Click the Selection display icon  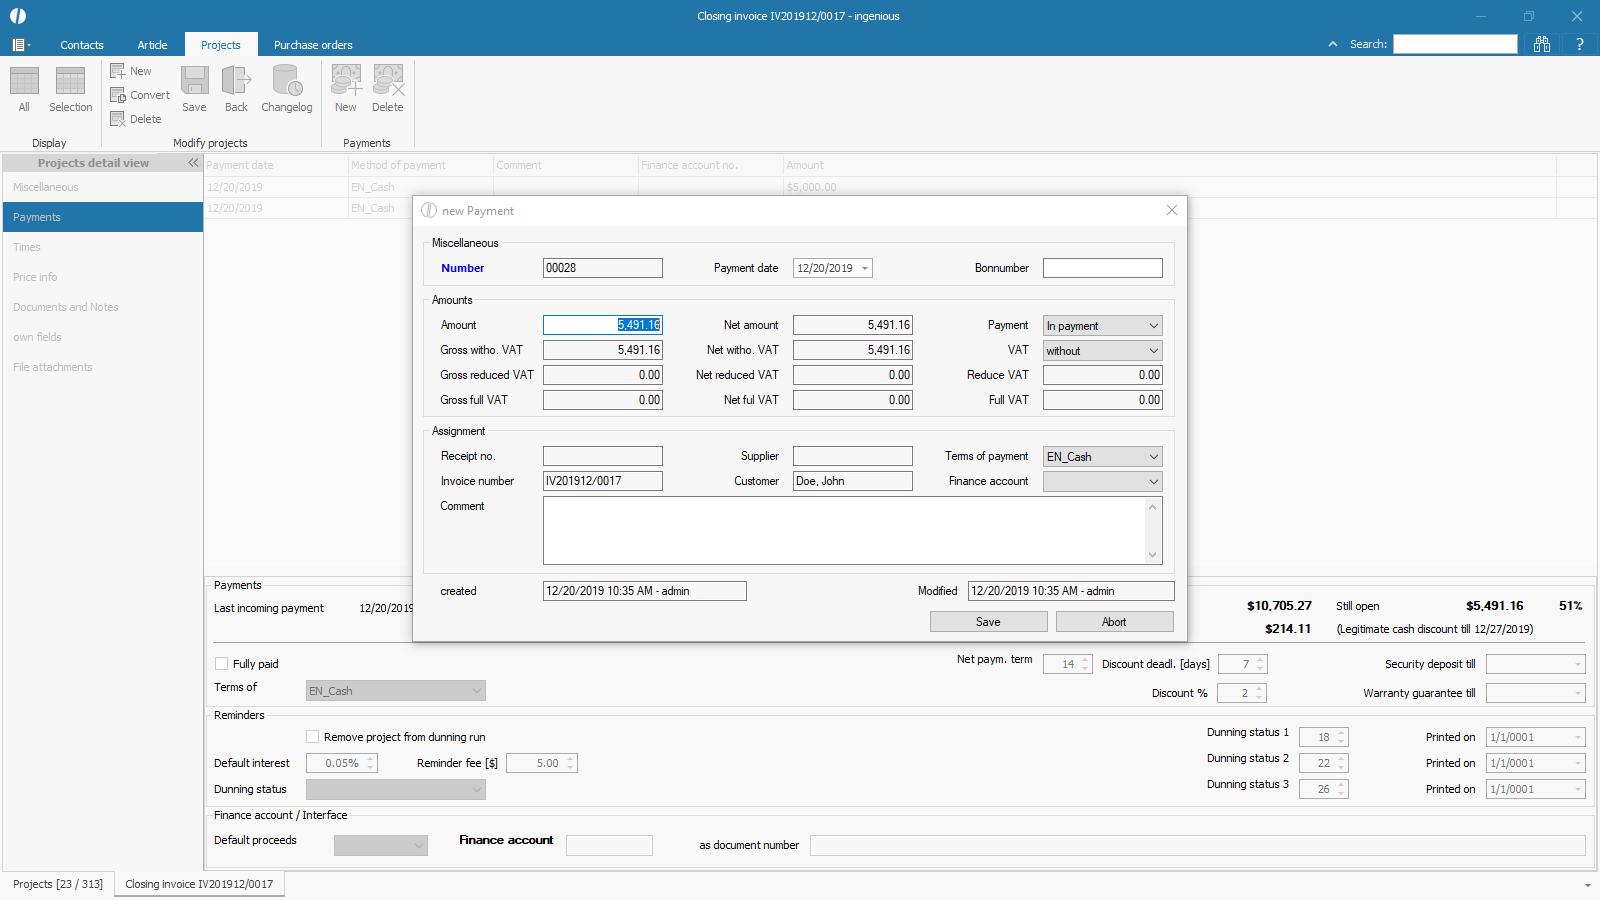tap(70, 89)
